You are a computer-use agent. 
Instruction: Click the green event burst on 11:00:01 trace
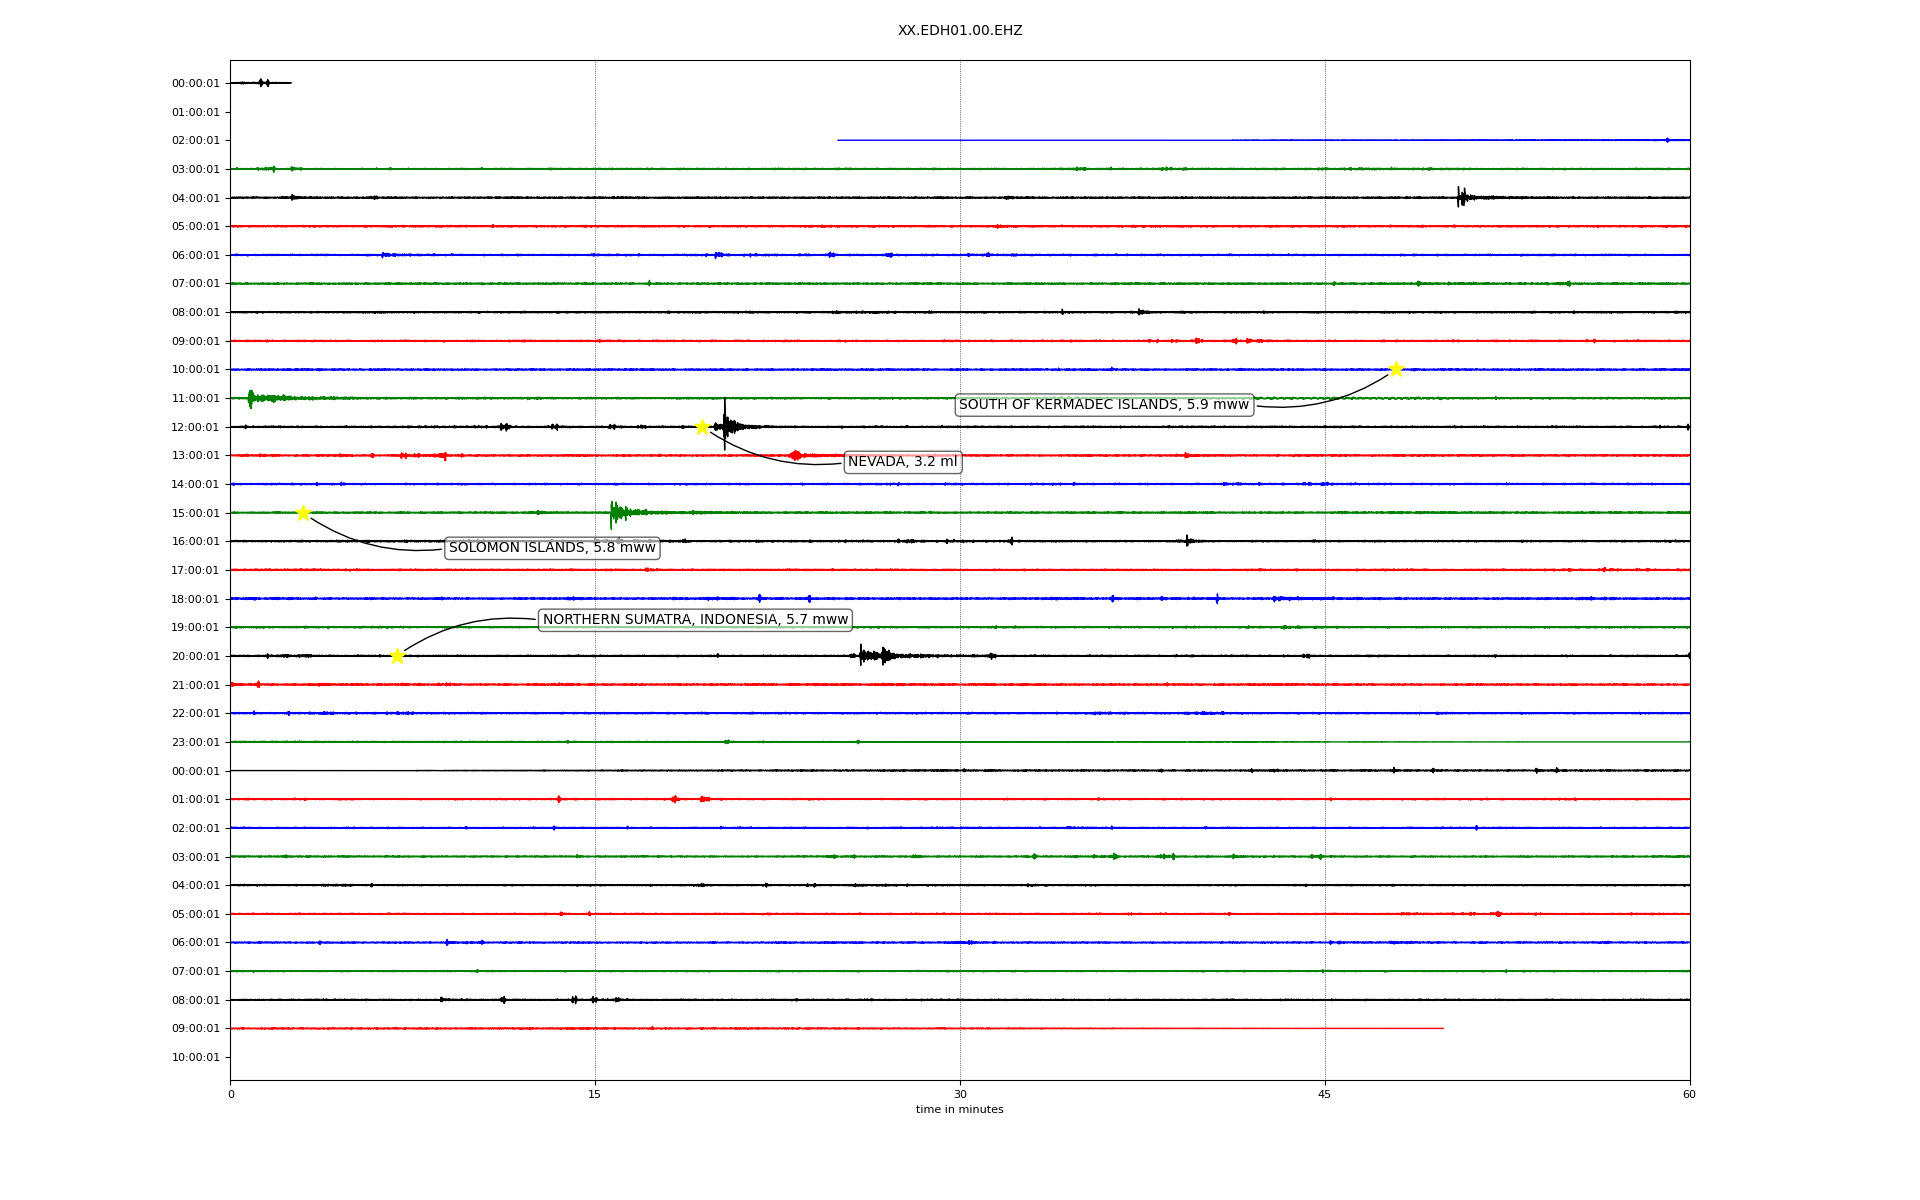[252, 398]
